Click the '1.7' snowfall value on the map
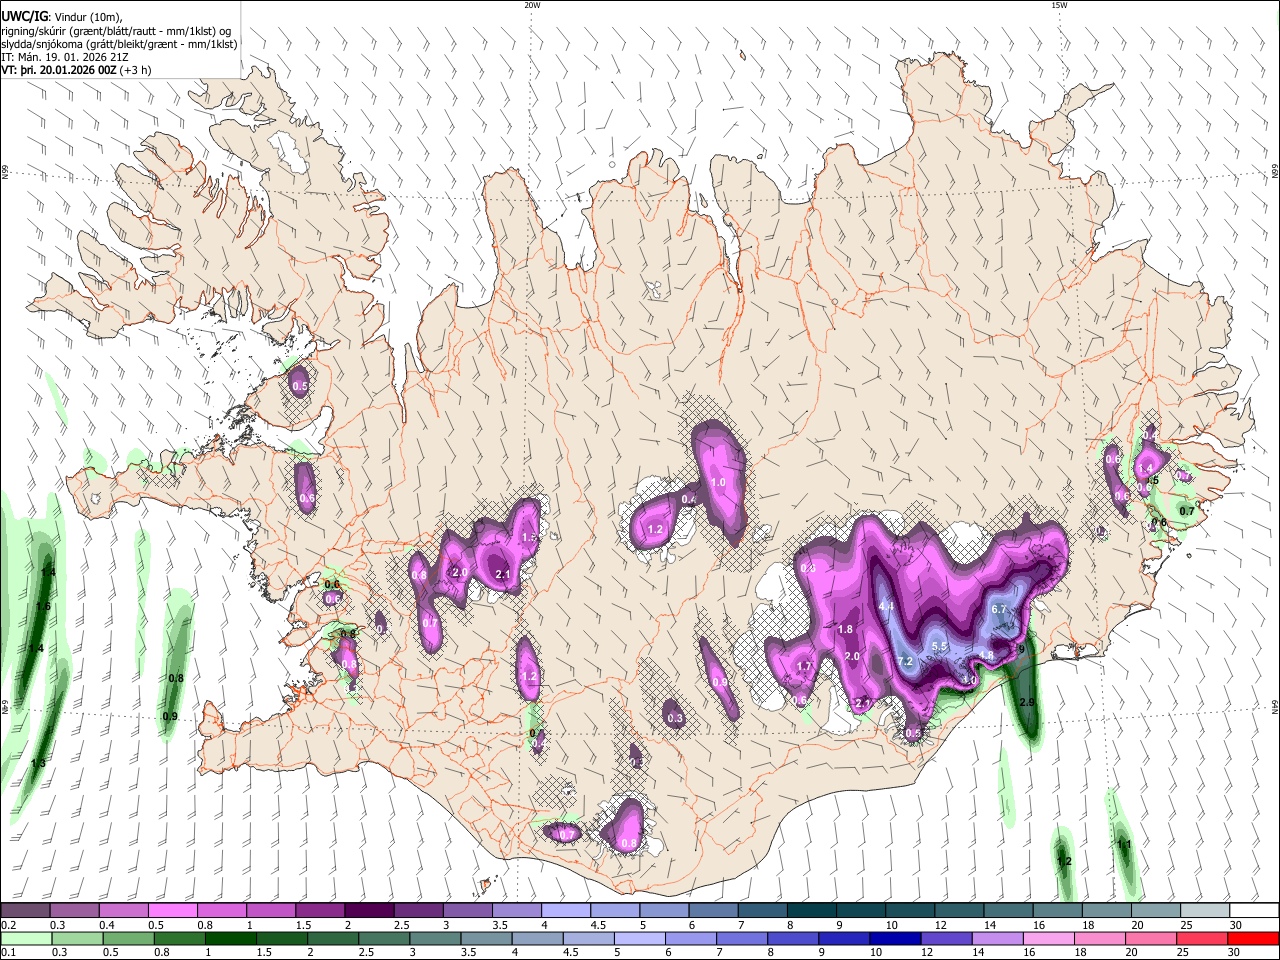Screen dimensions: 1280x960 point(805,666)
